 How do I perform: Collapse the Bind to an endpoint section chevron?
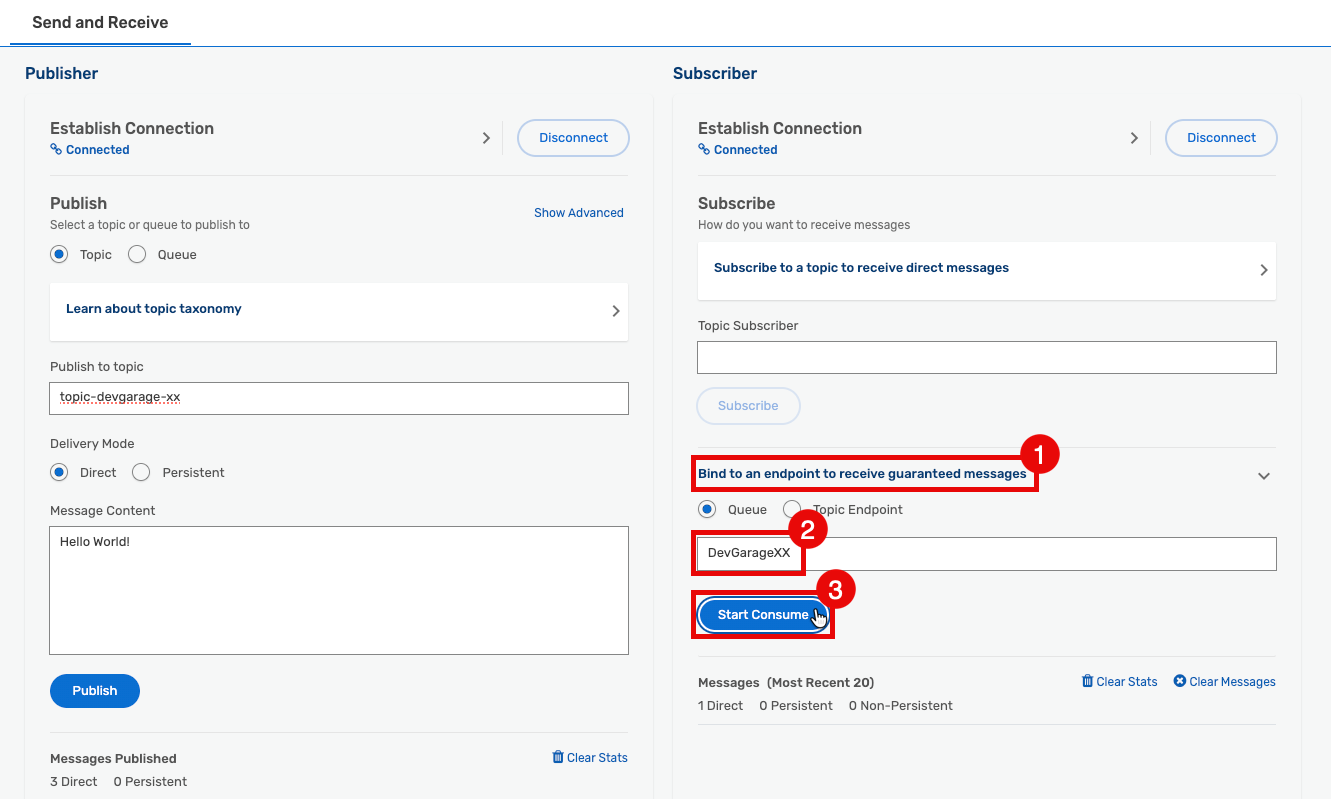(1264, 476)
